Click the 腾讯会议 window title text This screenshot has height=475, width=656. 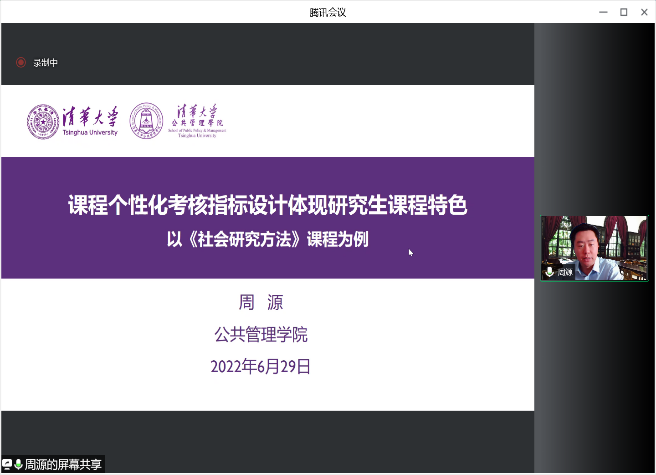coord(328,11)
